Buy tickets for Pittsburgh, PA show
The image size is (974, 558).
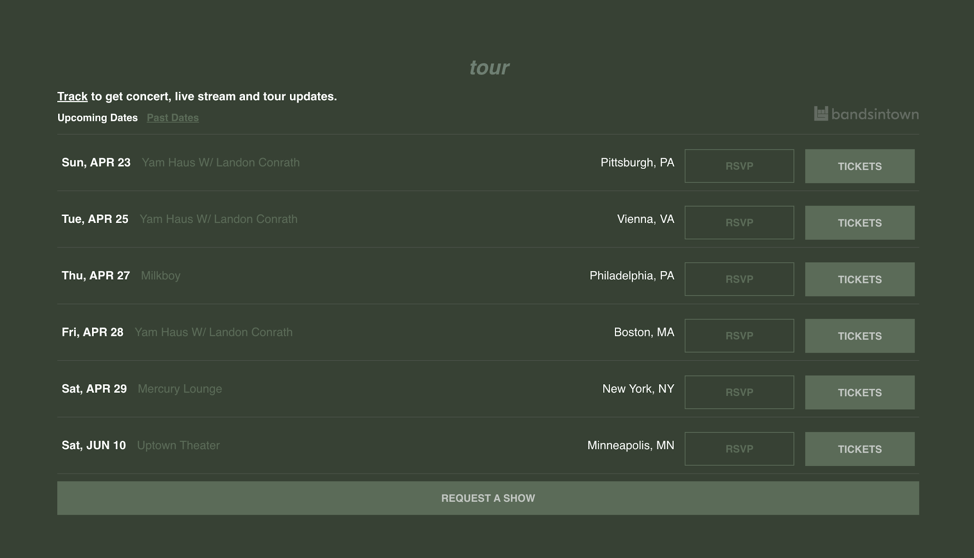pyautogui.click(x=859, y=166)
